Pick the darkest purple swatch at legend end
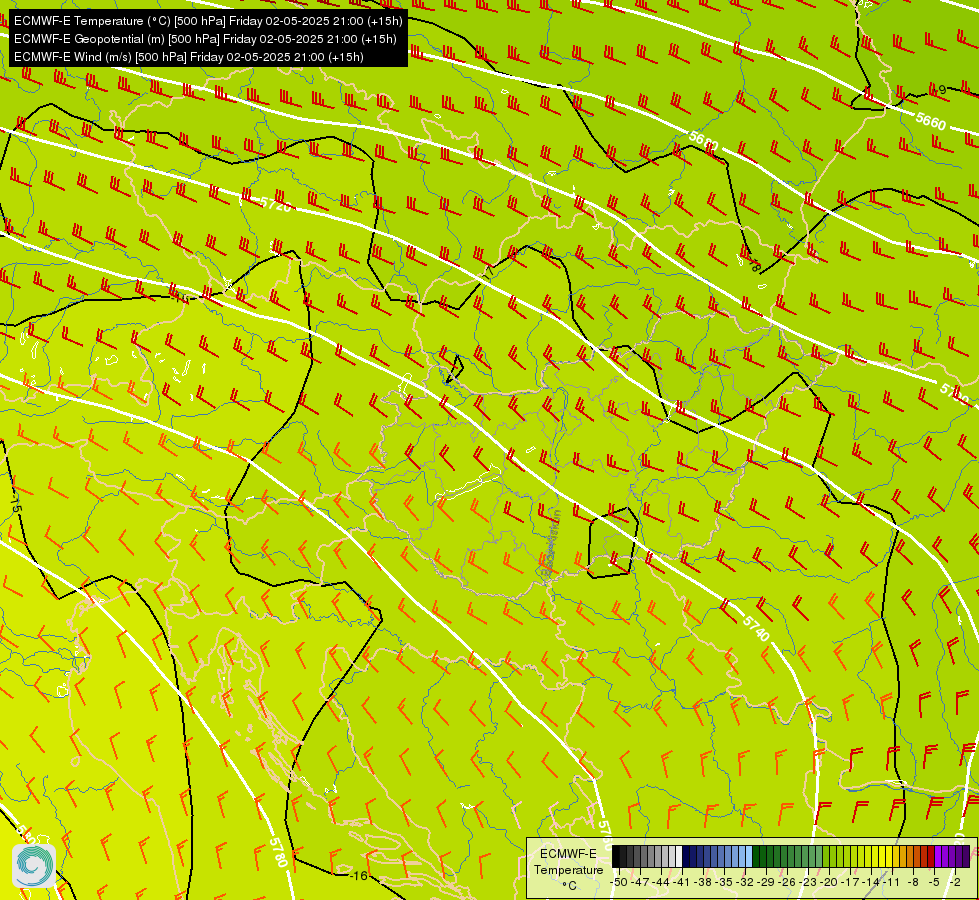979x900 pixels. (x=967, y=856)
